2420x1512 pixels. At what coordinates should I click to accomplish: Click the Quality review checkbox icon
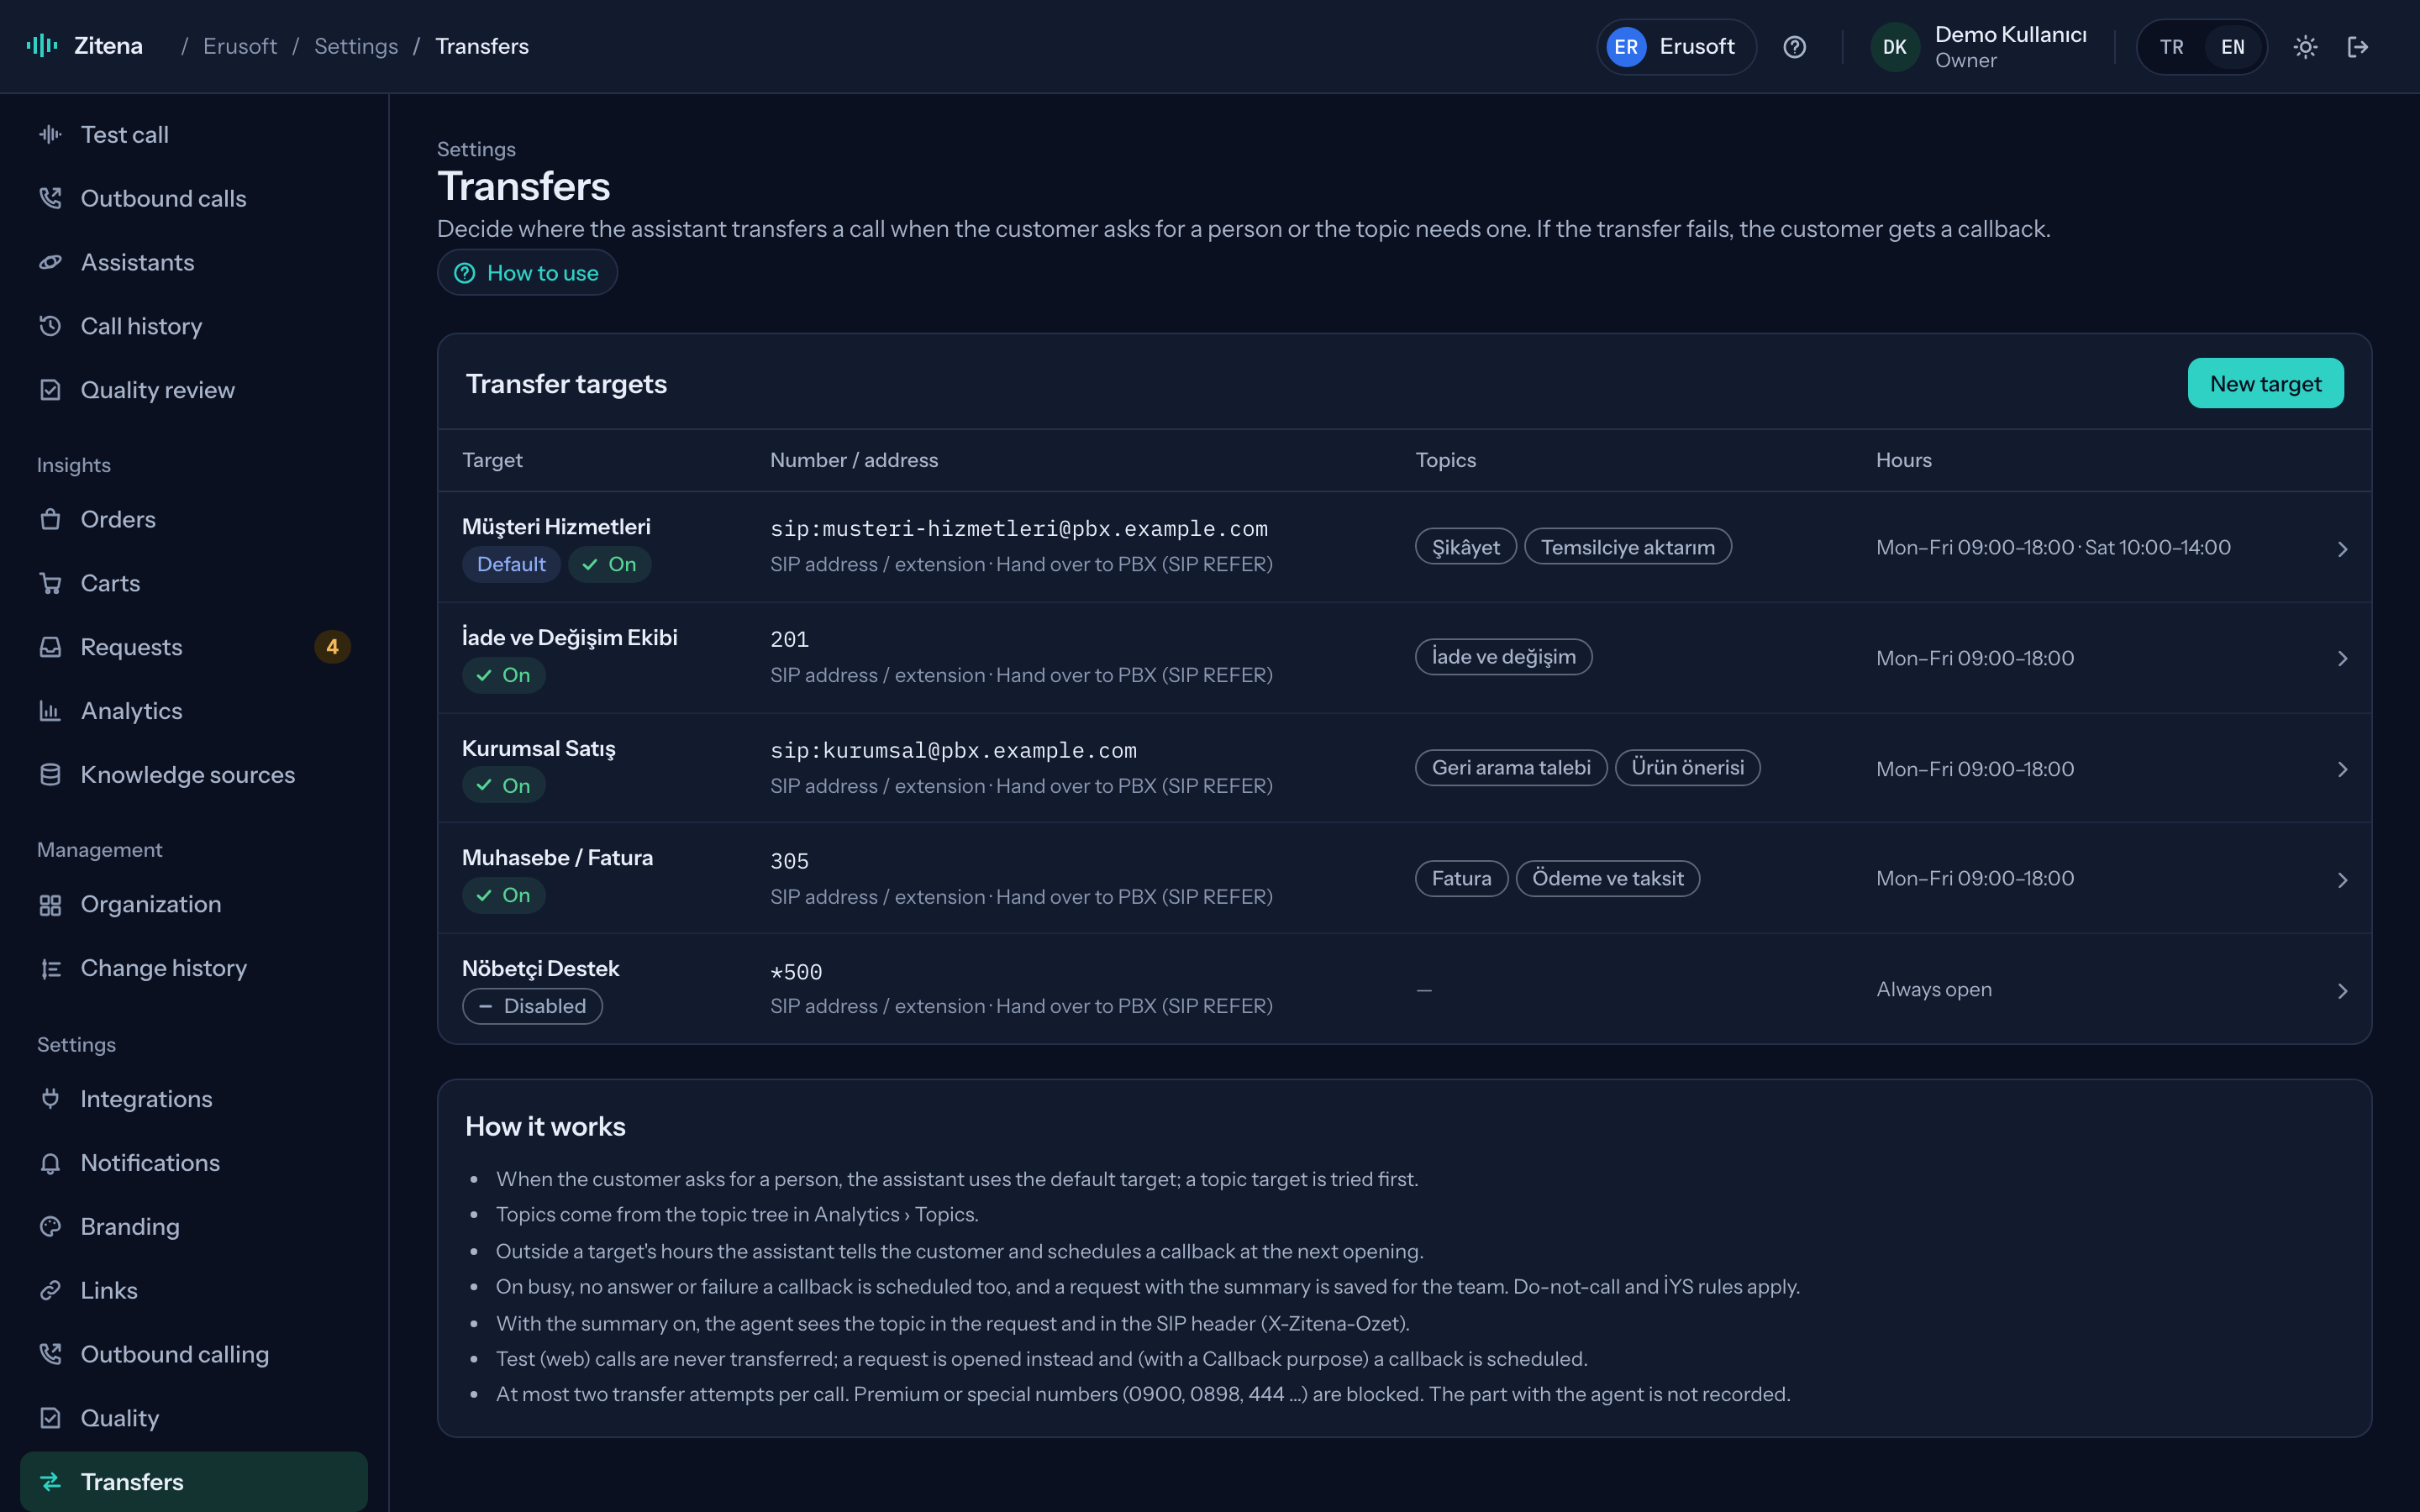(50, 390)
